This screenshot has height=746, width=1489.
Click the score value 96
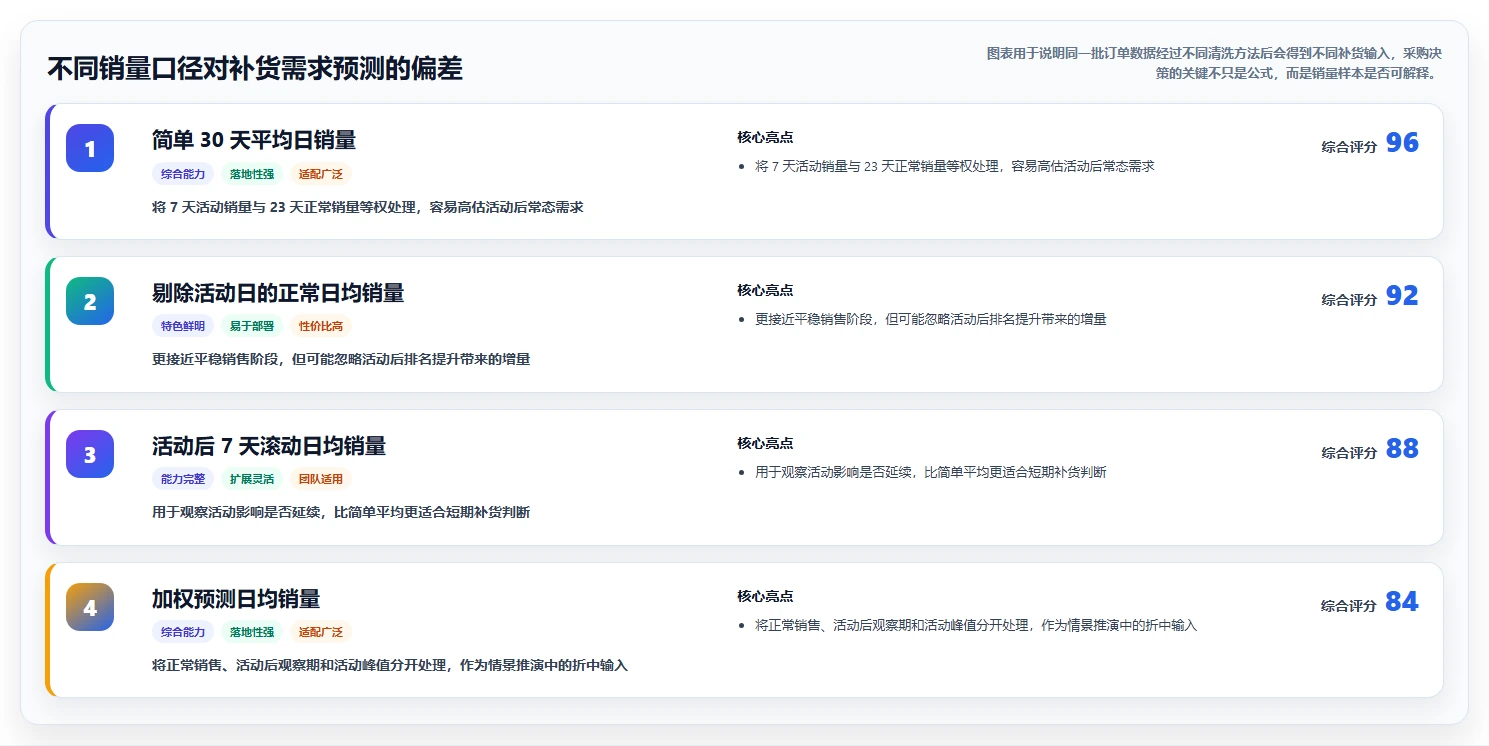point(1402,143)
